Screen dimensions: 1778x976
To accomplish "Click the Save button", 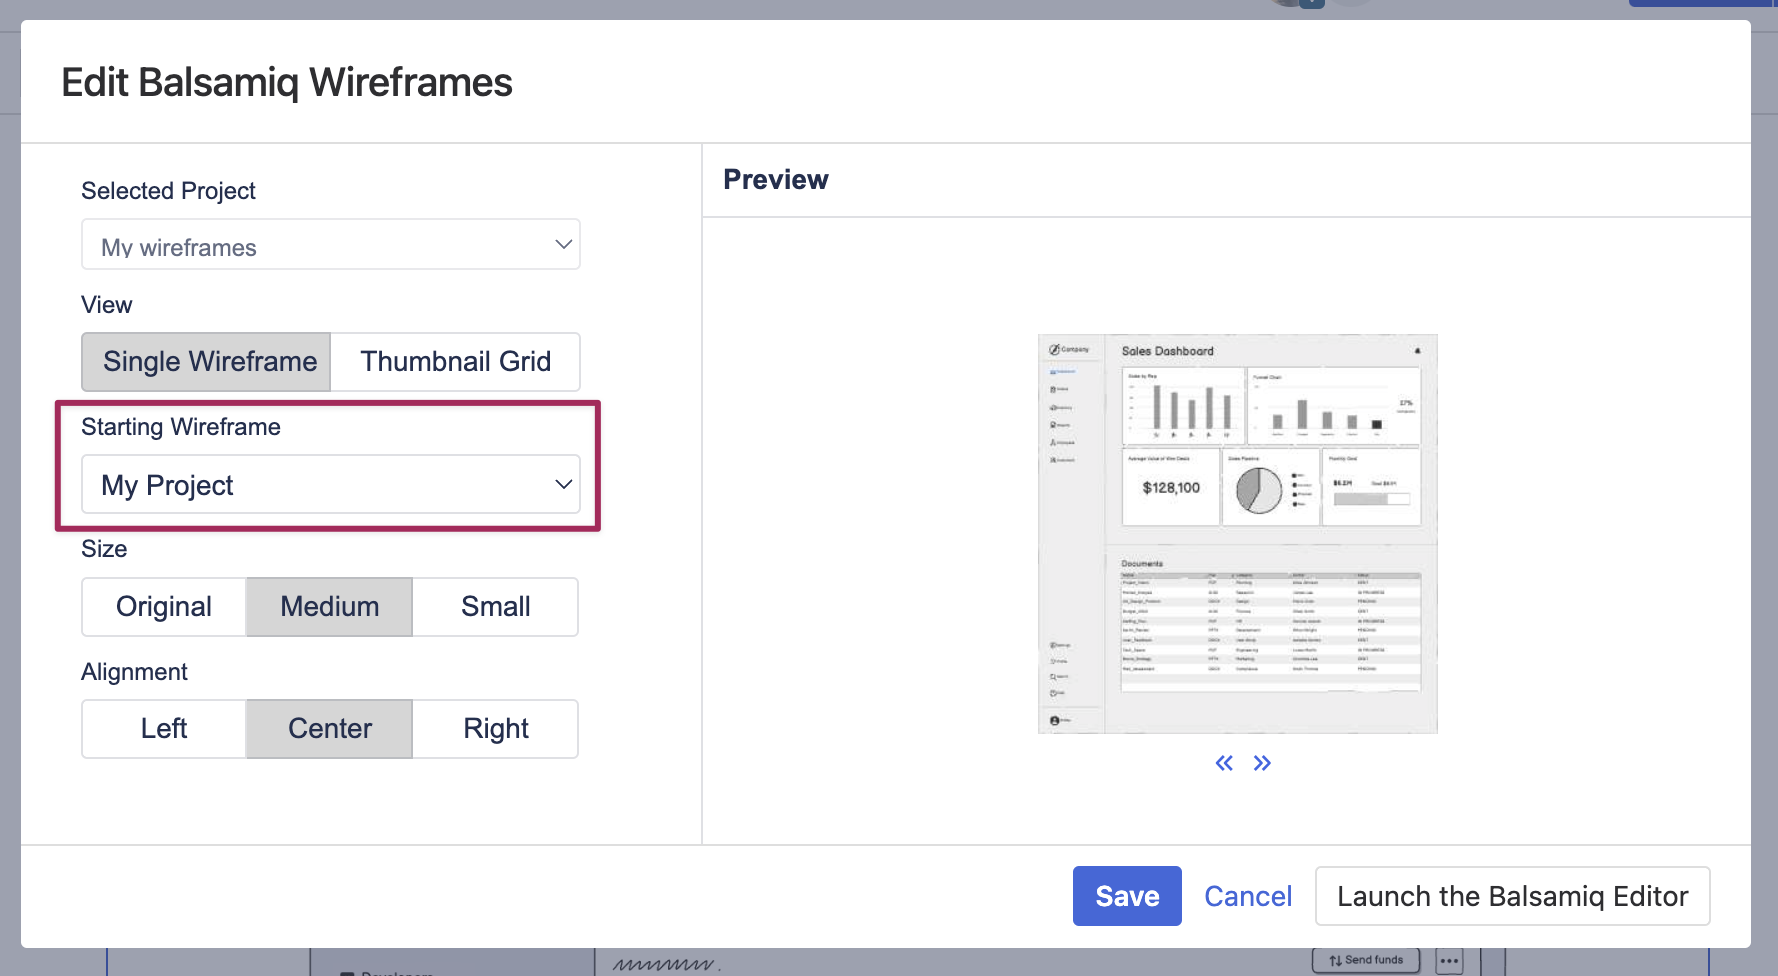I will (1127, 896).
